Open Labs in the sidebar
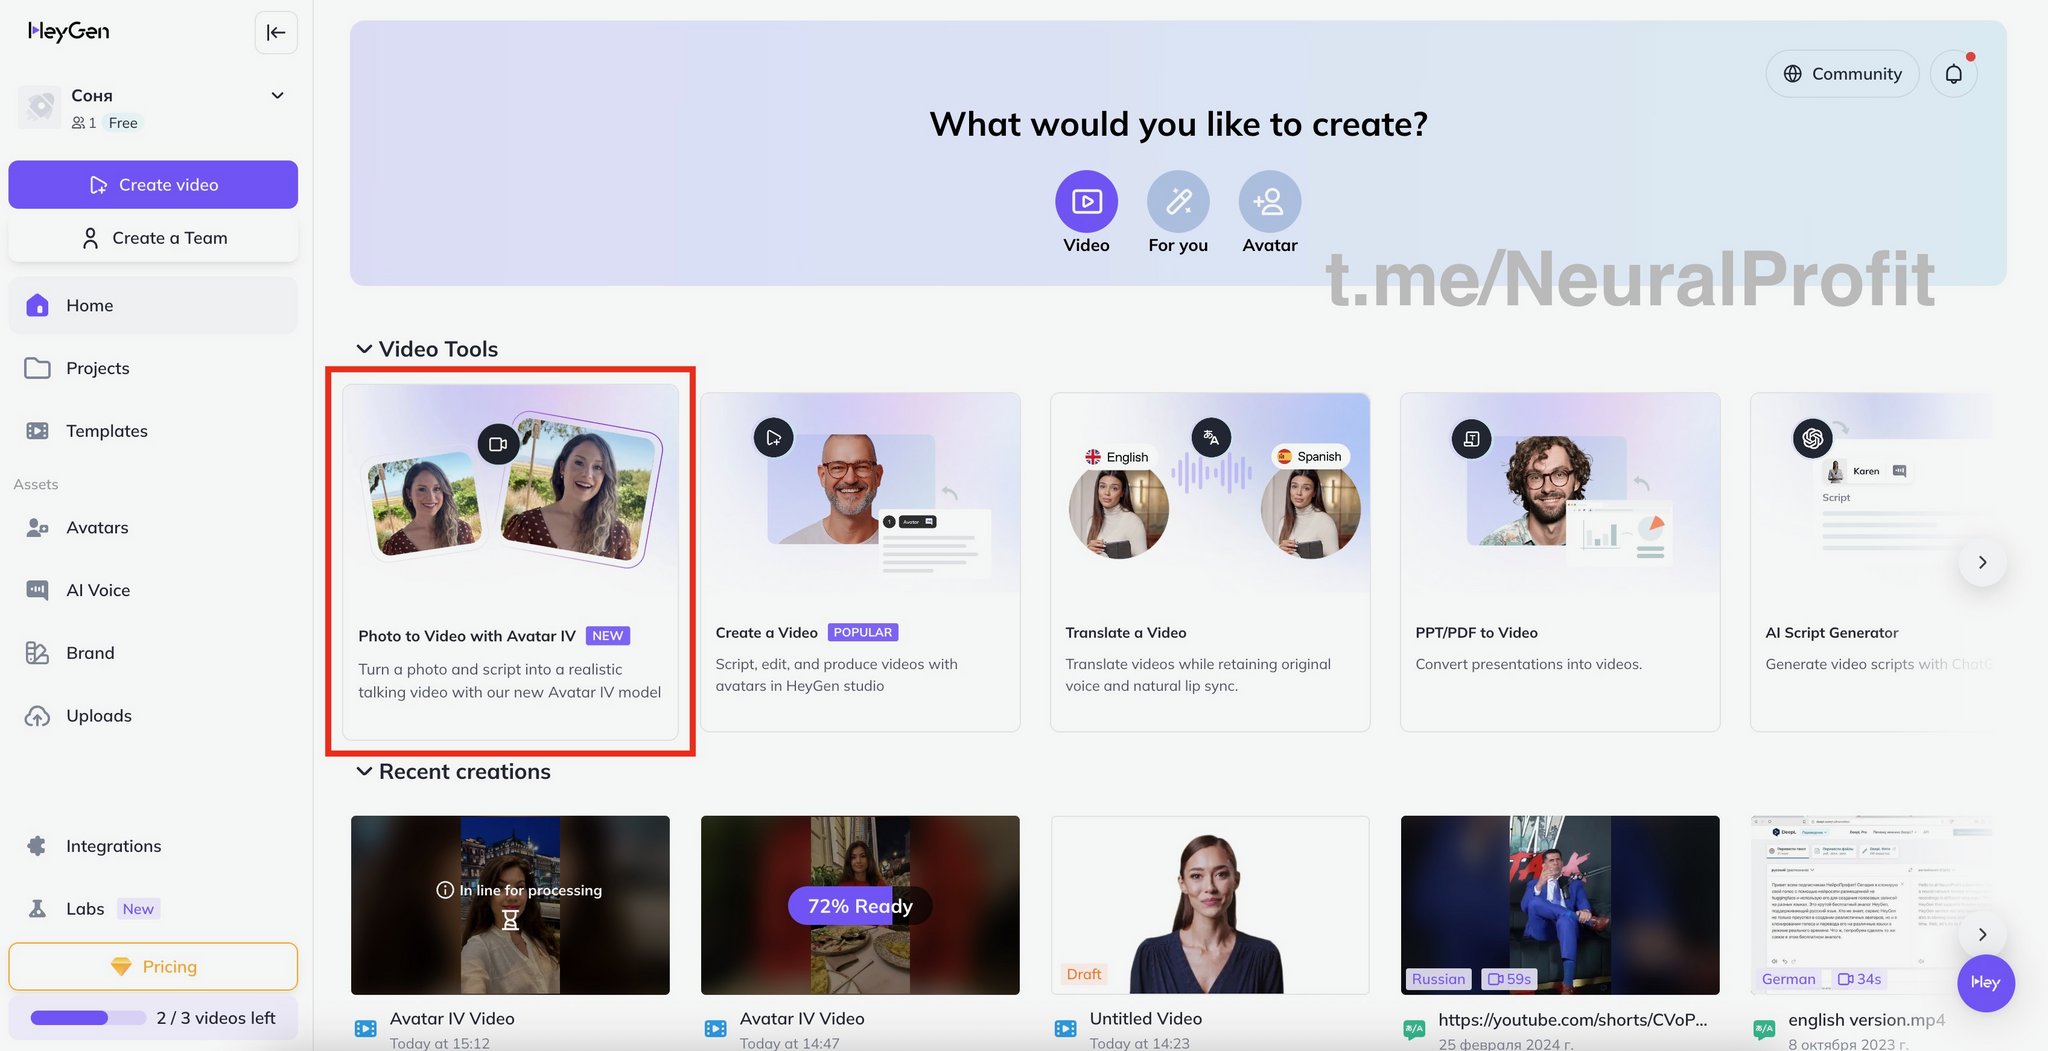Screen dimensions: 2048x1051 click(x=153, y=909)
